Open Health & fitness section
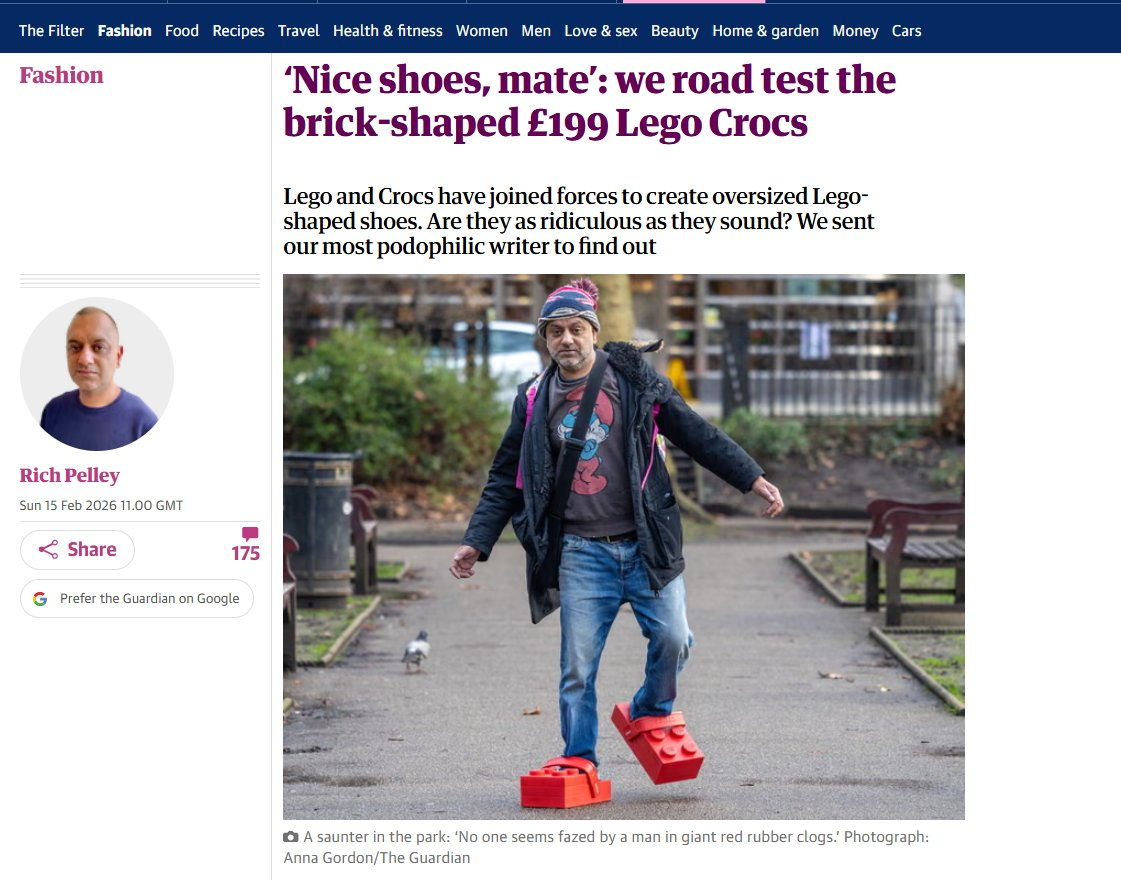Viewport: 1121px width, 880px height. 388,31
